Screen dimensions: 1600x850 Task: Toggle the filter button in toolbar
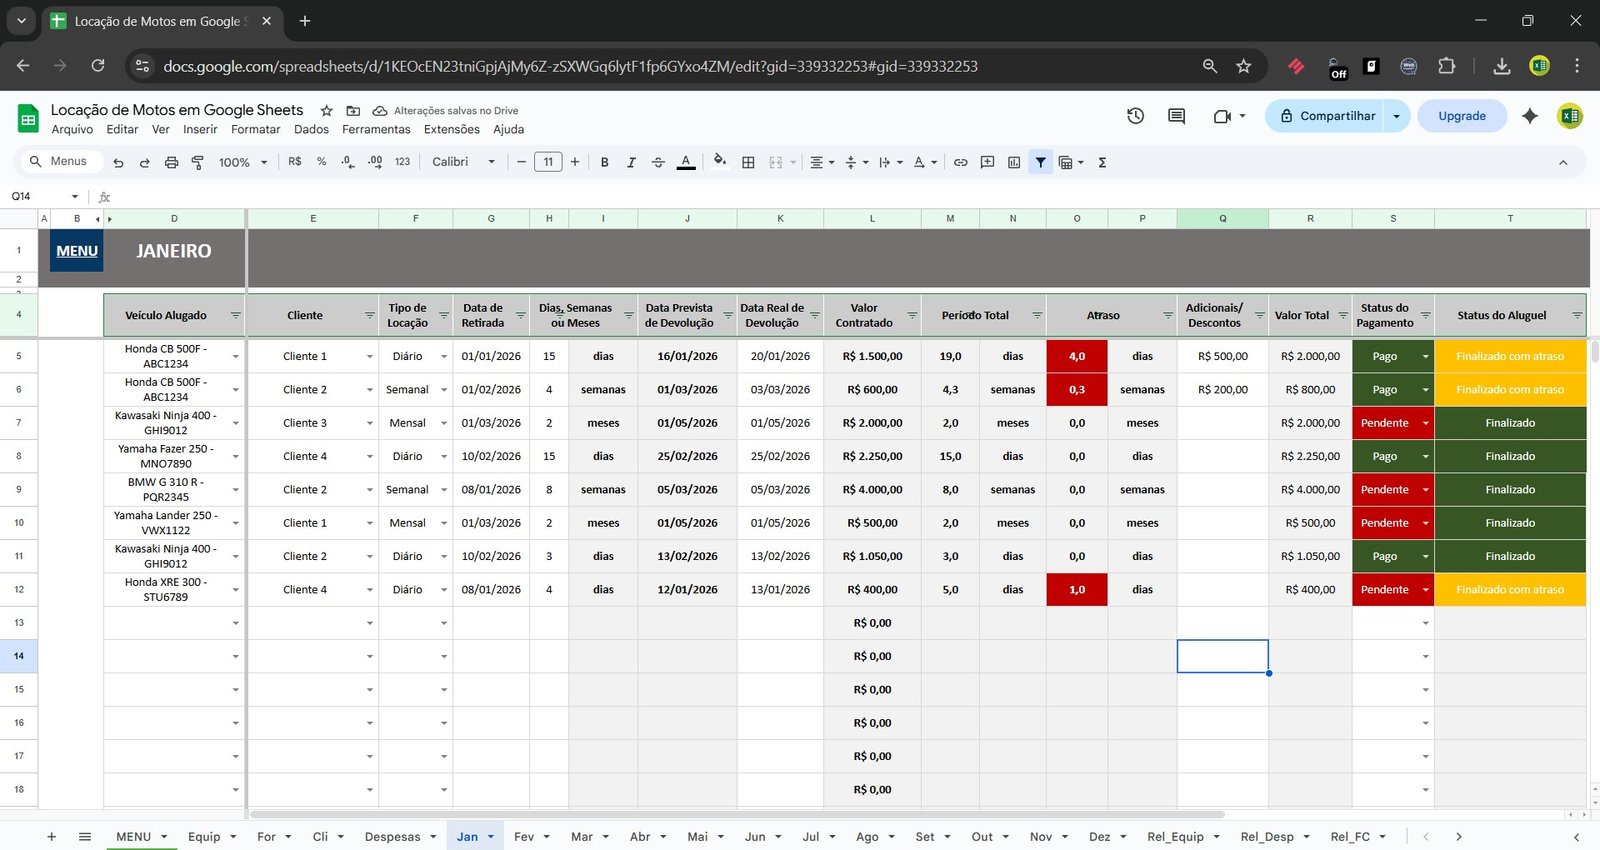coord(1041,162)
